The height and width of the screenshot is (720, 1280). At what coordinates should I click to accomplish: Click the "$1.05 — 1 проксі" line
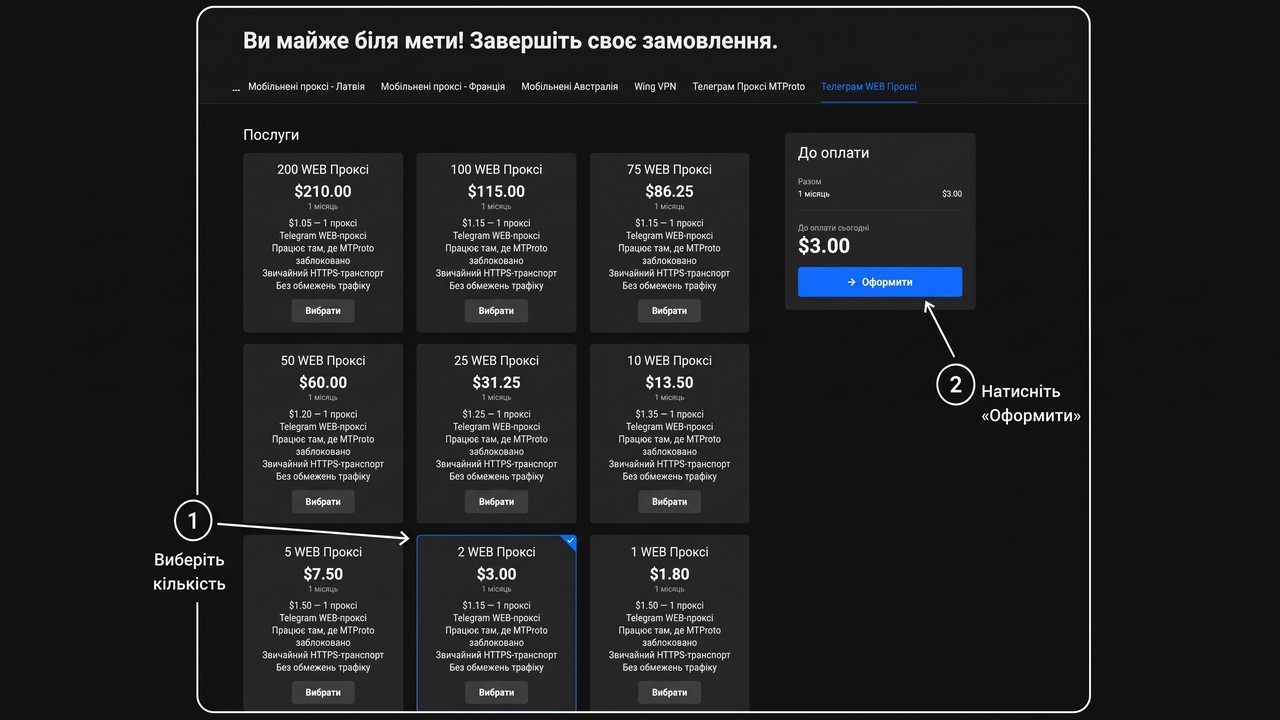click(x=323, y=223)
